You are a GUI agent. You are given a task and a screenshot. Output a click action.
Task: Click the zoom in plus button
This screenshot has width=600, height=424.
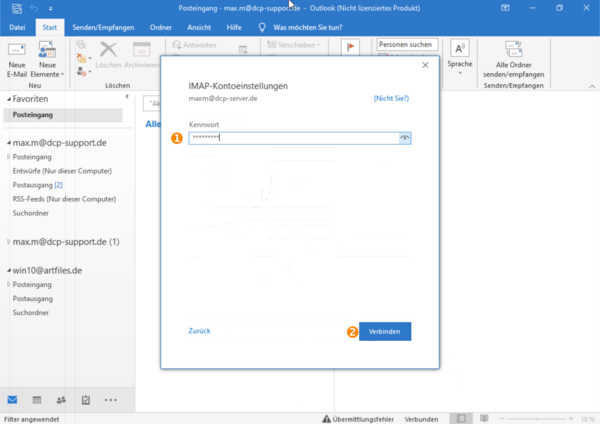571,419
